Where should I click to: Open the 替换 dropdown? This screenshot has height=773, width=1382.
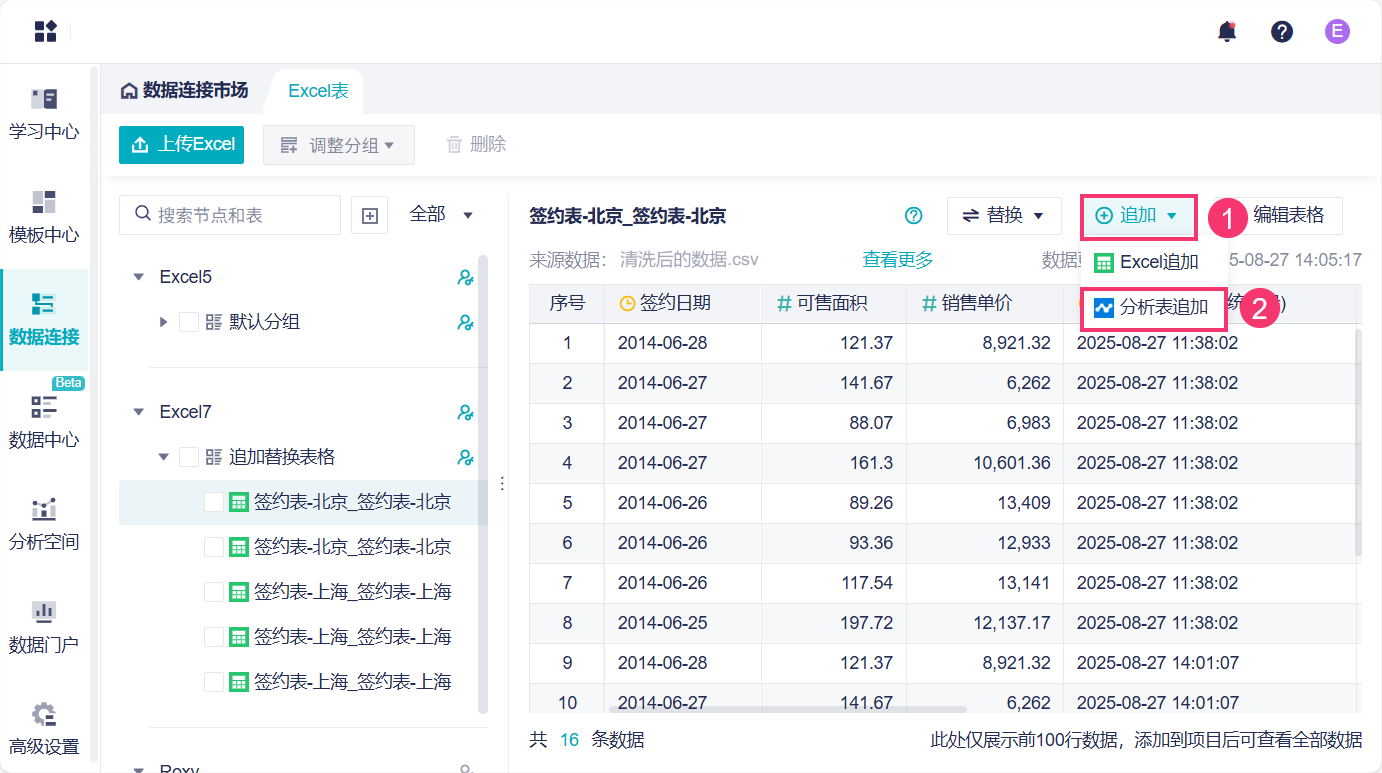point(1003,215)
